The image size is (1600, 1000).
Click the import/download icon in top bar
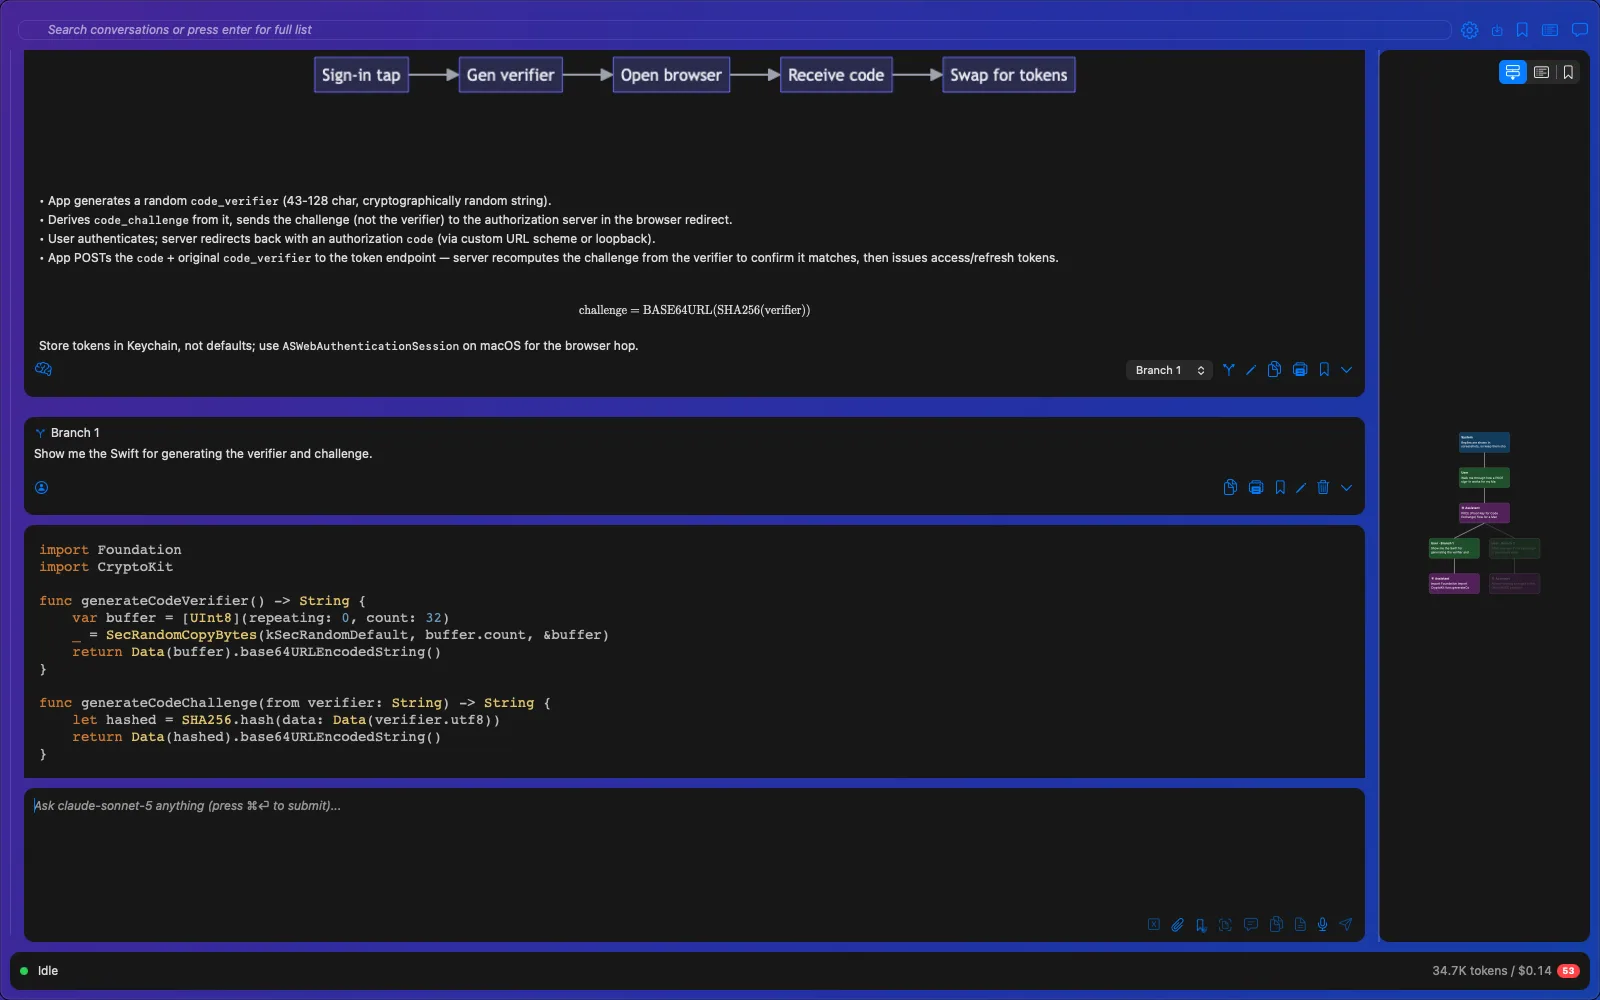coord(1497,30)
